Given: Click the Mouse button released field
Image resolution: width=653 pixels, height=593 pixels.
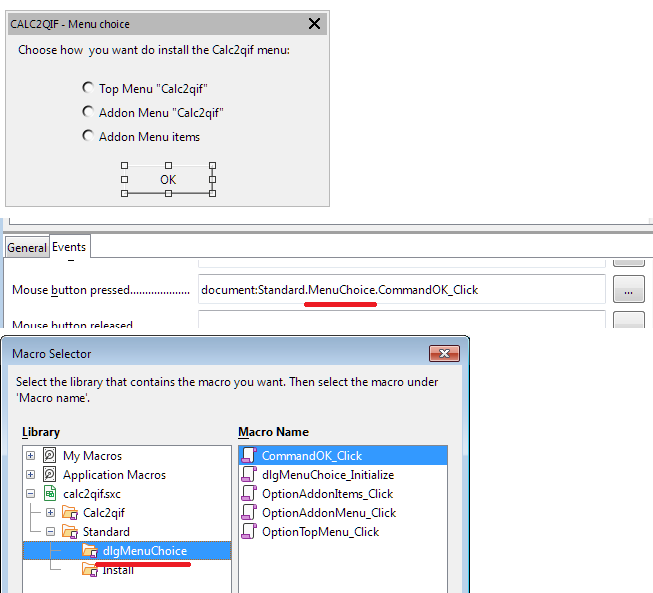Looking at the screenshot, I should click(401, 319).
